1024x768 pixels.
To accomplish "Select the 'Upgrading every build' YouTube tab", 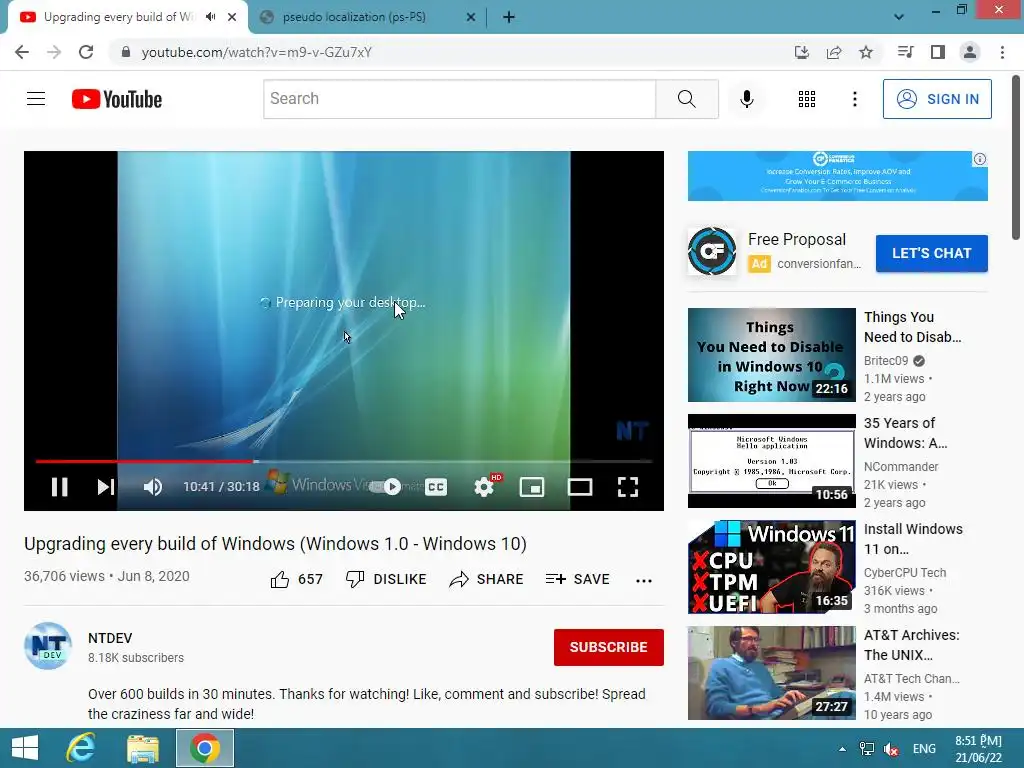I will point(118,17).
